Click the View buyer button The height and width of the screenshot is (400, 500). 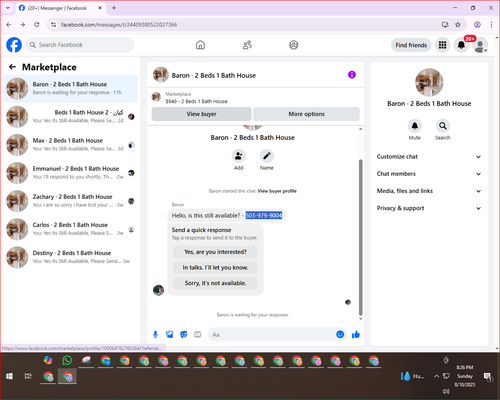(201, 114)
